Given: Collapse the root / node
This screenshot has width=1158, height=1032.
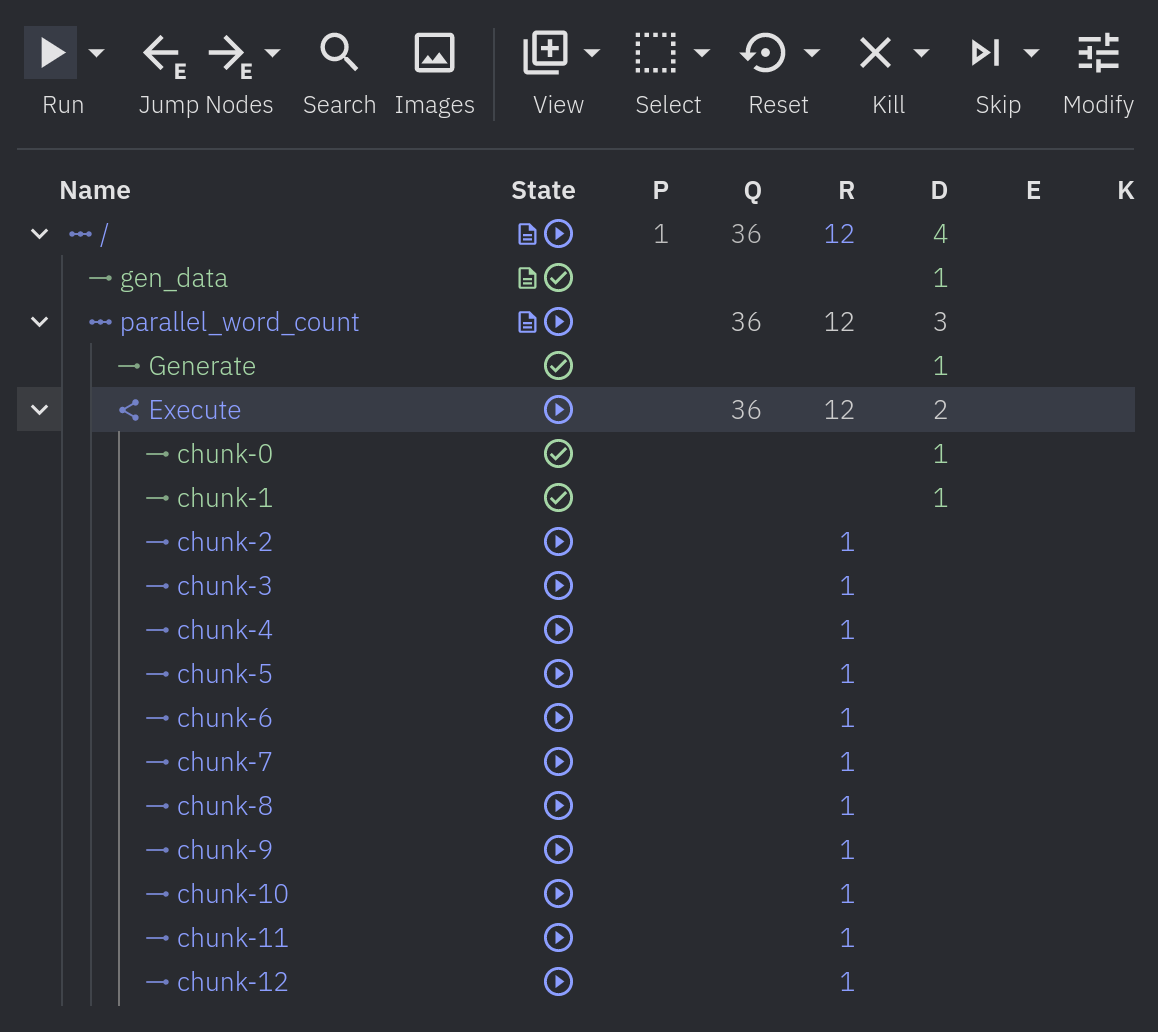Looking at the screenshot, I should pos(40,234).
